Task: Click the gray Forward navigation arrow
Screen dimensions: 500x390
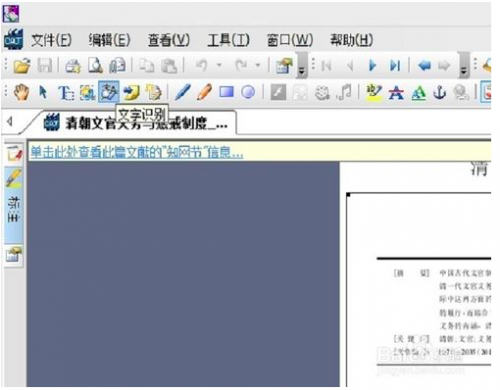Action: pyautogui.click(x=444, y=66)
